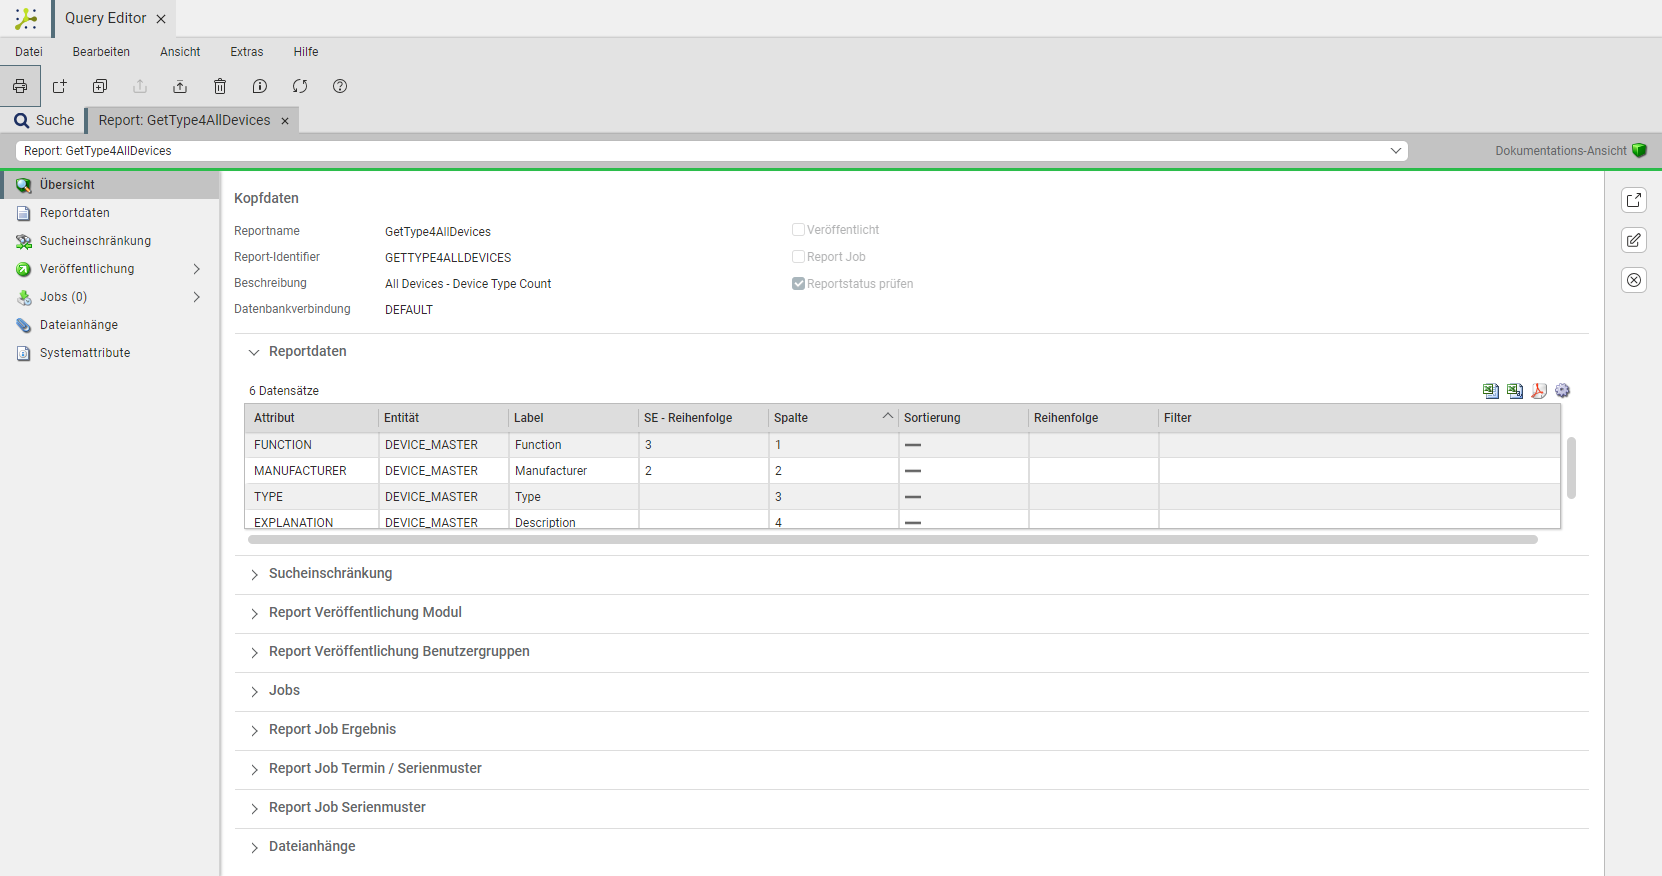1662x876 pixels.
Task: Select Systemattribute in the sidebar
Action: 110,353
